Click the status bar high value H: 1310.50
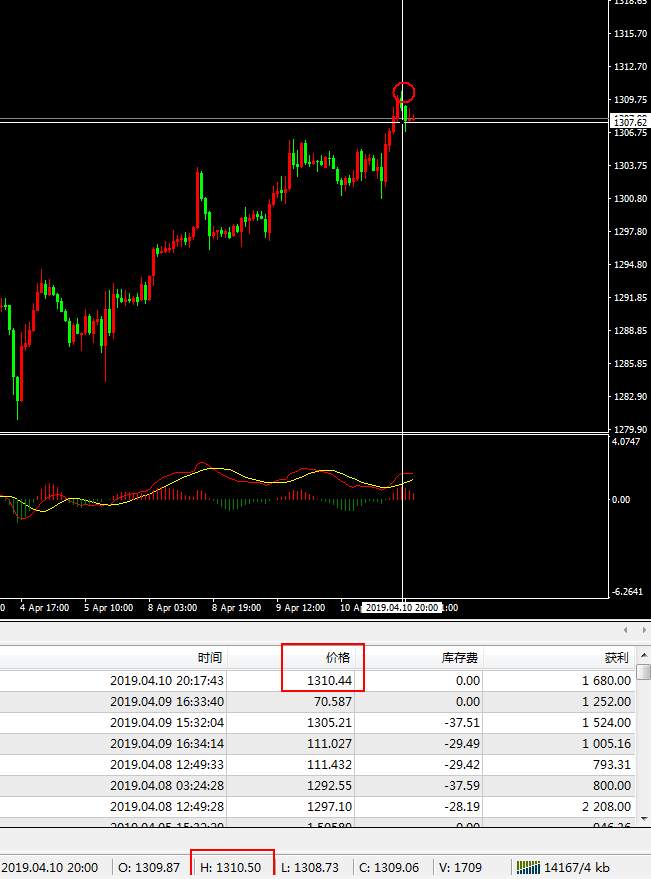The image size is (651, 879). [x=231, y=867]
